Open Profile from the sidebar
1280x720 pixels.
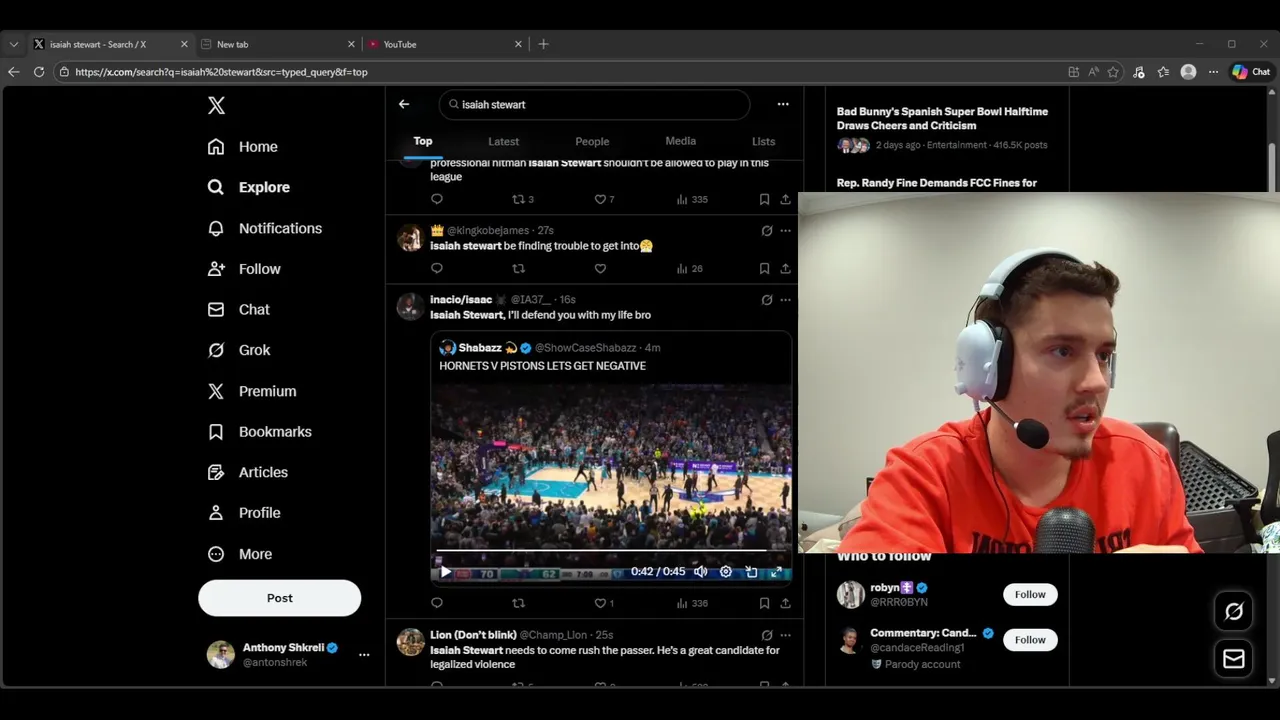(x=243, y=513)
